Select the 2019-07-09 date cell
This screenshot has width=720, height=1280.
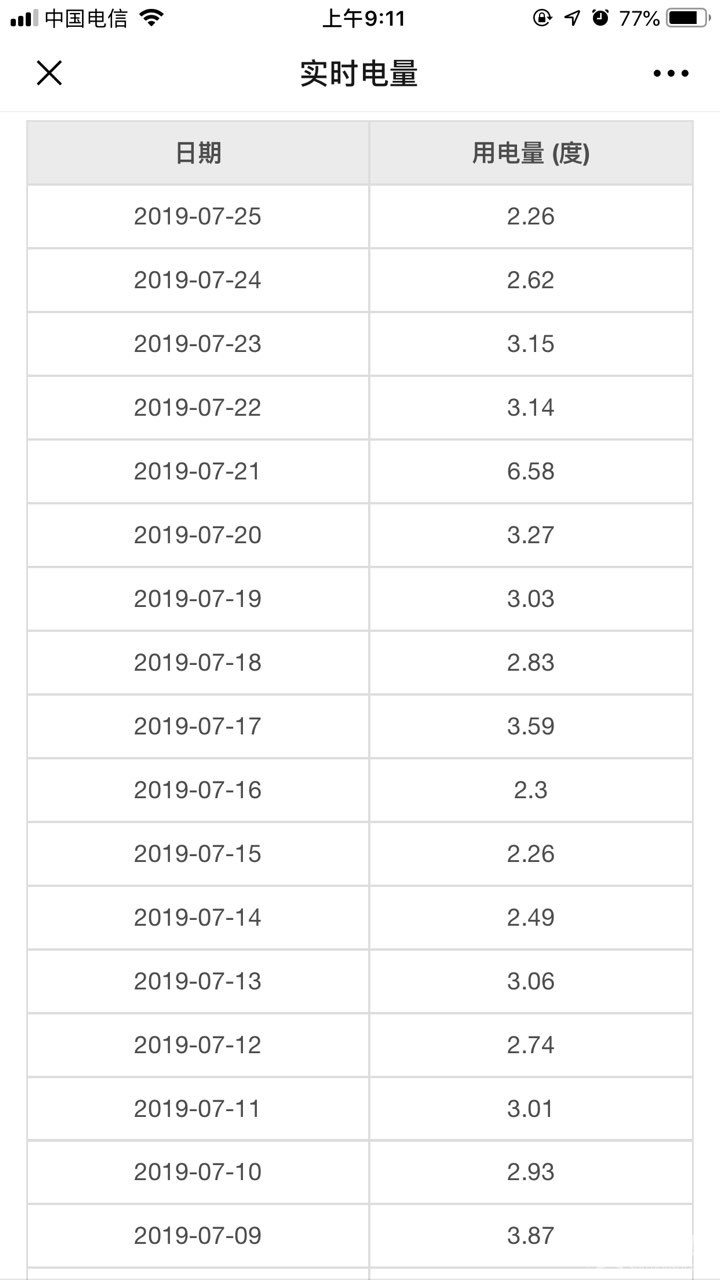click(x=198, y=1235)
